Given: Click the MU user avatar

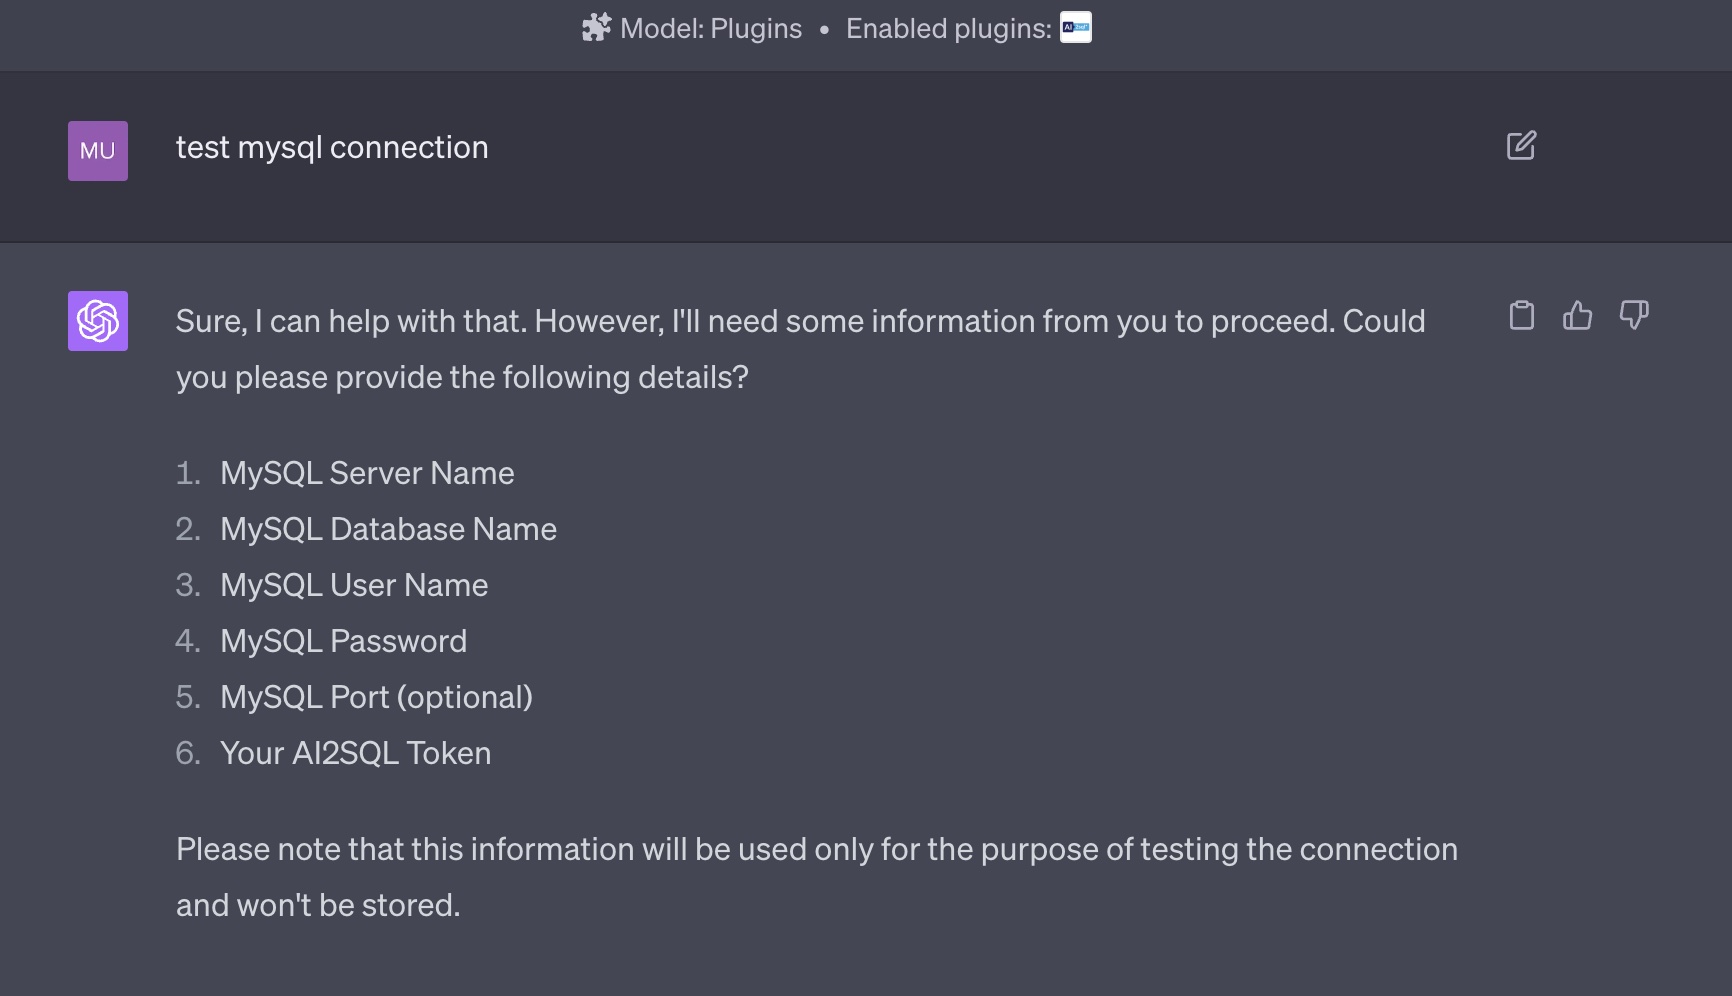Looking at the screenshot, I should (x=98, y=151).
